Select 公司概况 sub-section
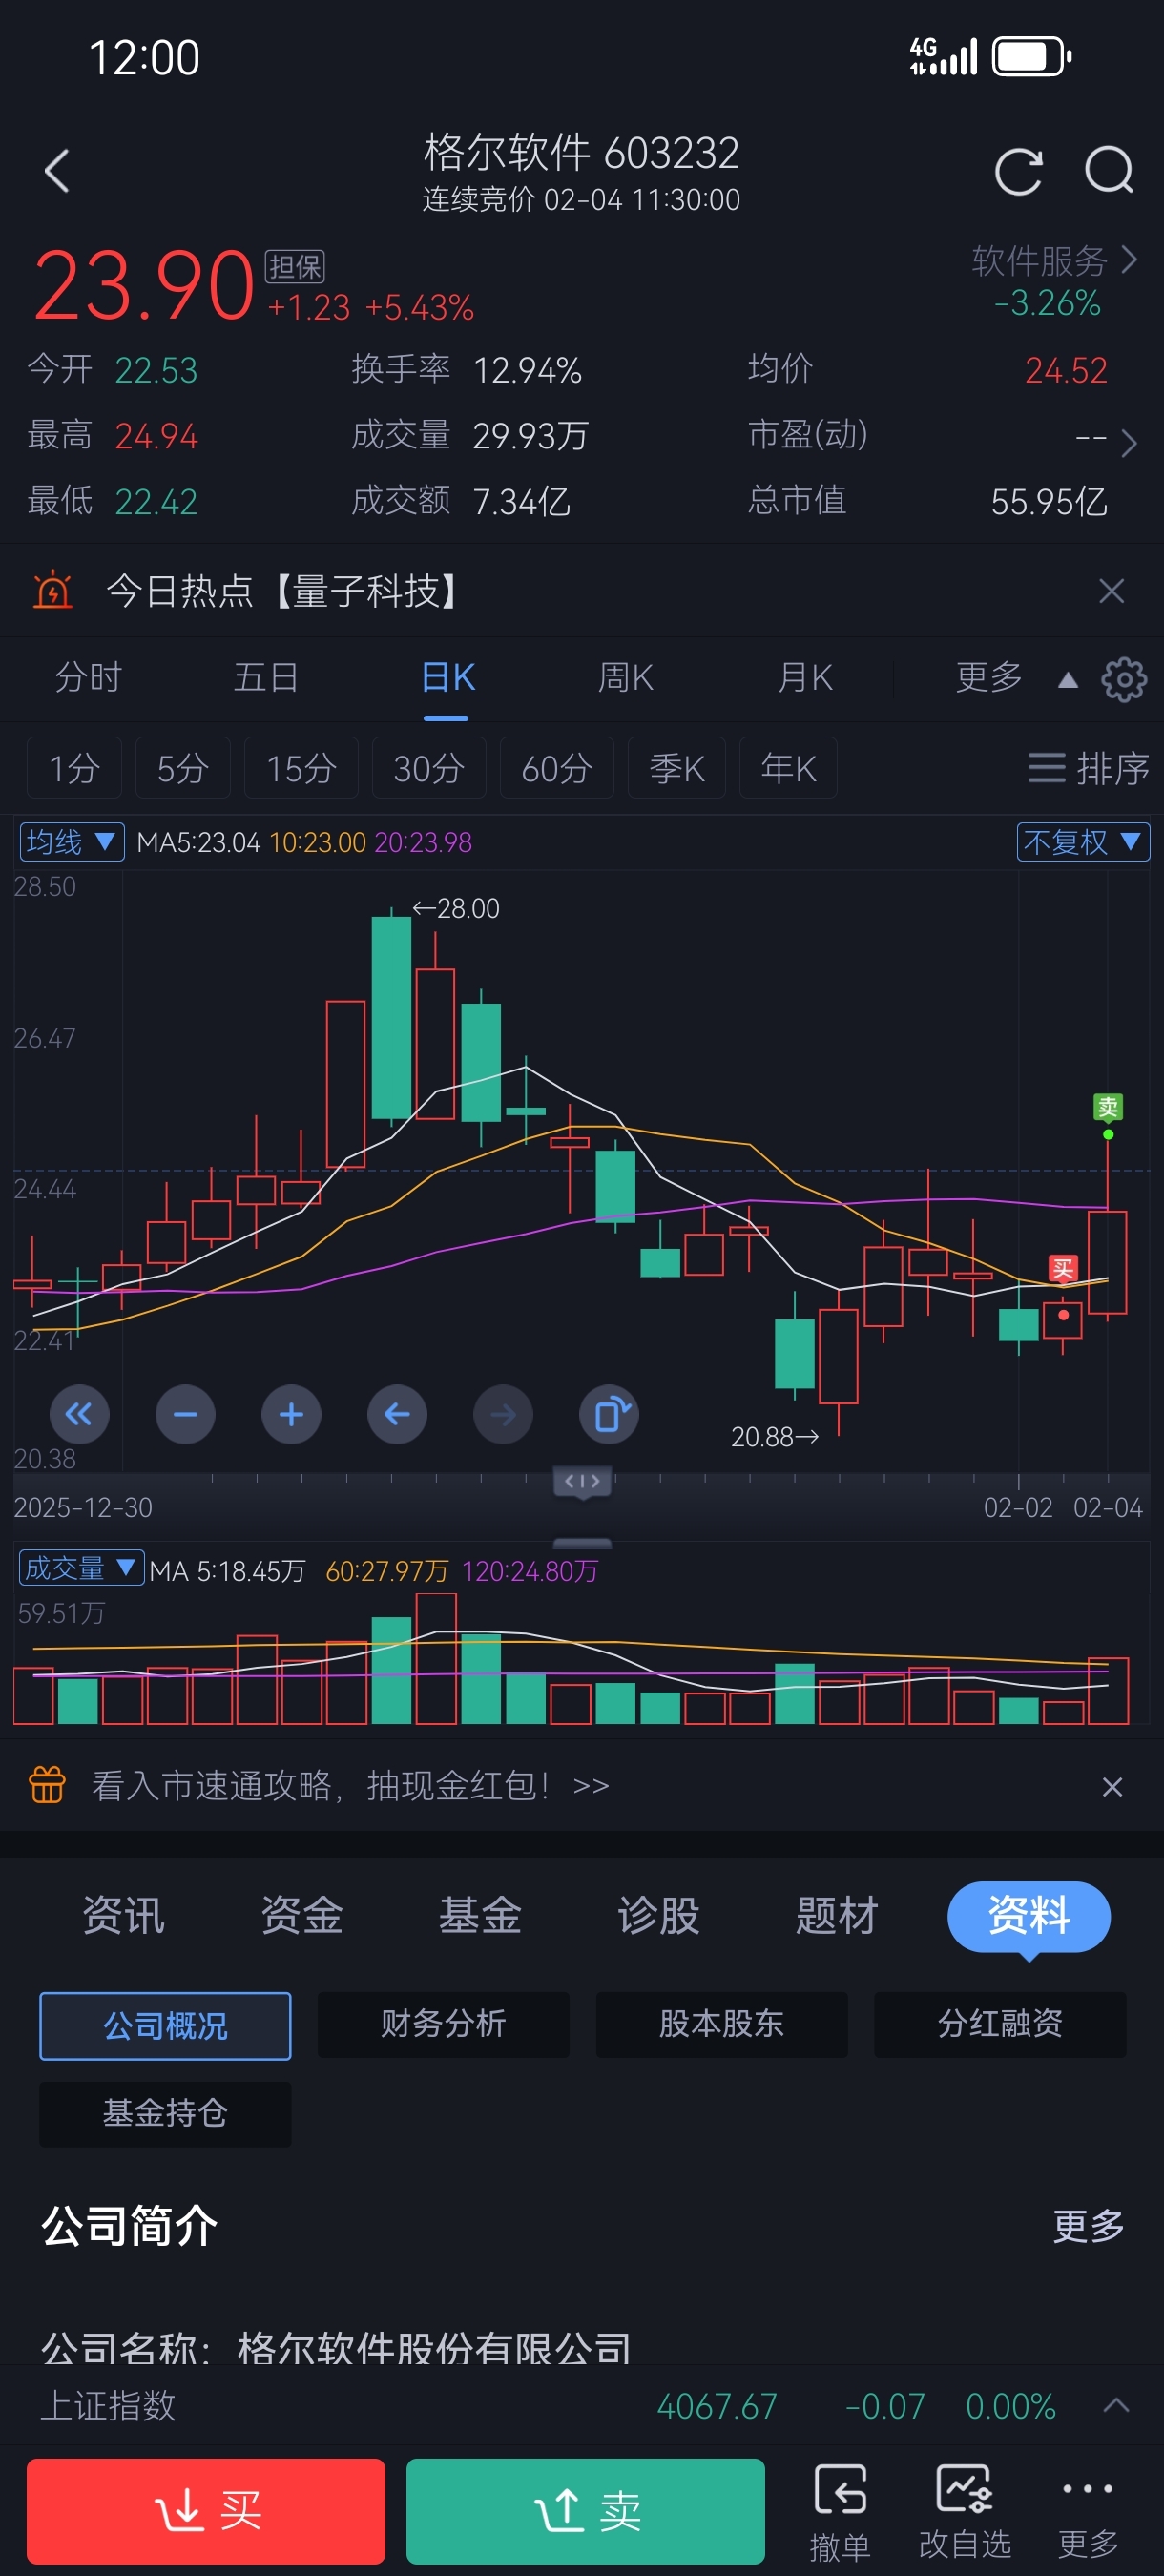The width and height of the screenshot is (1164, 2576). tap(165, 2025)
